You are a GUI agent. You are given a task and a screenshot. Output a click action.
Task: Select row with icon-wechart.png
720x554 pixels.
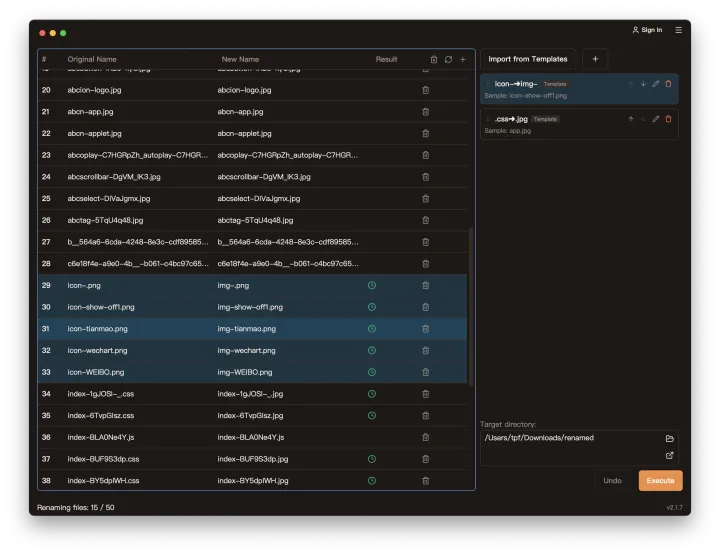pyautogui.click(x=253, y=350)
